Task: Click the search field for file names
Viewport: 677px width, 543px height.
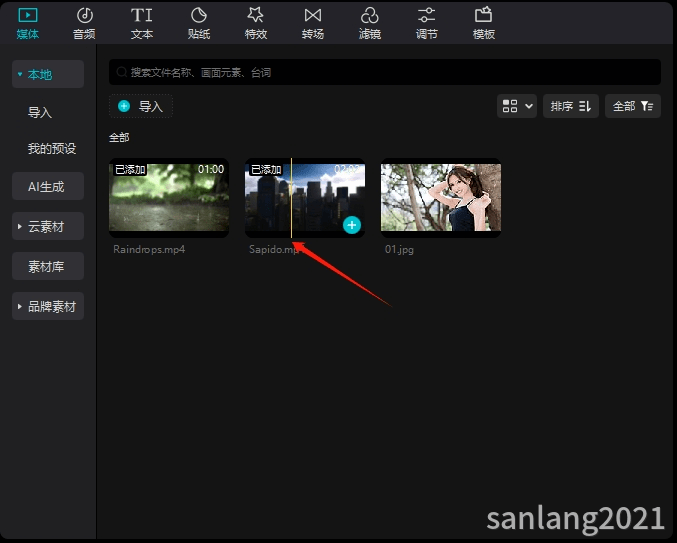Action: (385, 72)
